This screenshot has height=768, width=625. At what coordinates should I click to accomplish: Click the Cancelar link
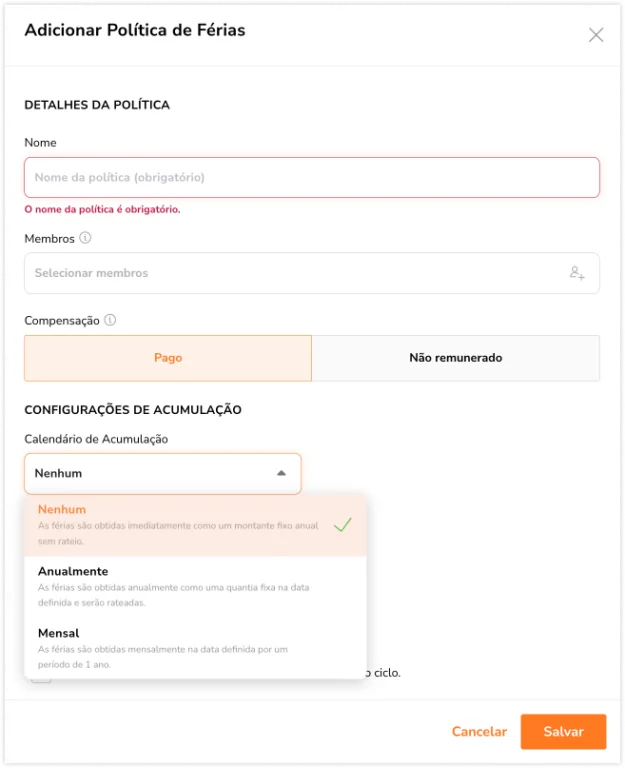(479, 732)
